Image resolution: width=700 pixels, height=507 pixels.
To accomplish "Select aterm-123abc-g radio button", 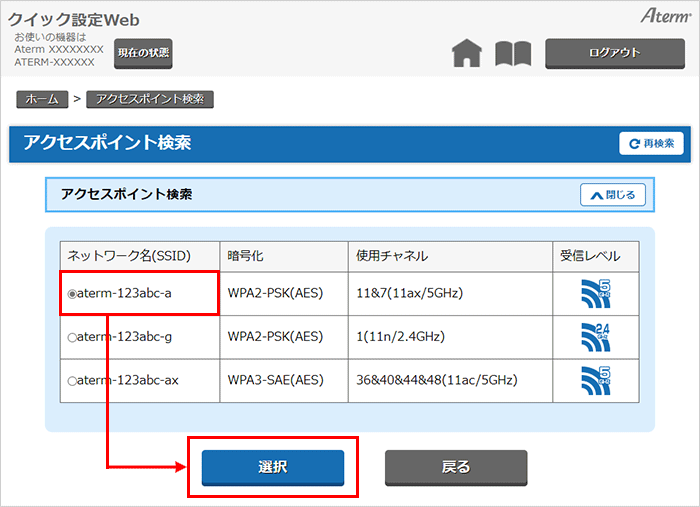I will pyautogui.click(x=71, y=337).
